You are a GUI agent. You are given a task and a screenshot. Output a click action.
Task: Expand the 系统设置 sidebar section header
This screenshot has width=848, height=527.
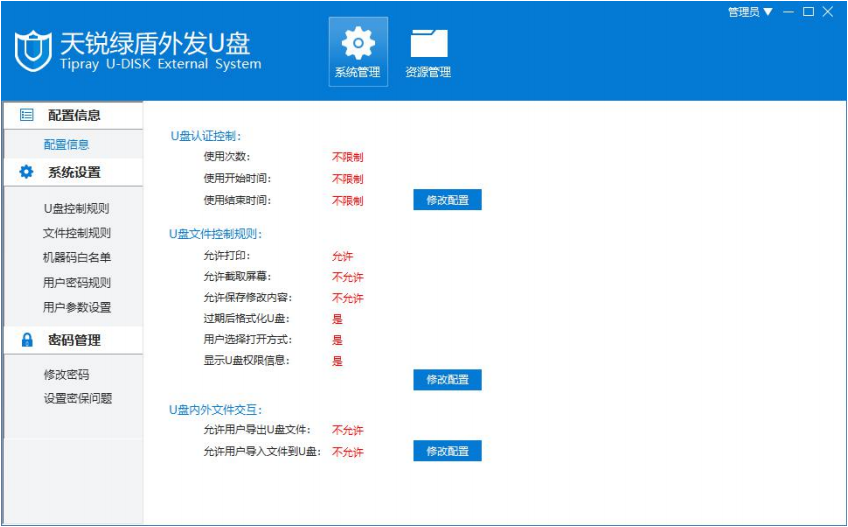click(x=73, y=172)
